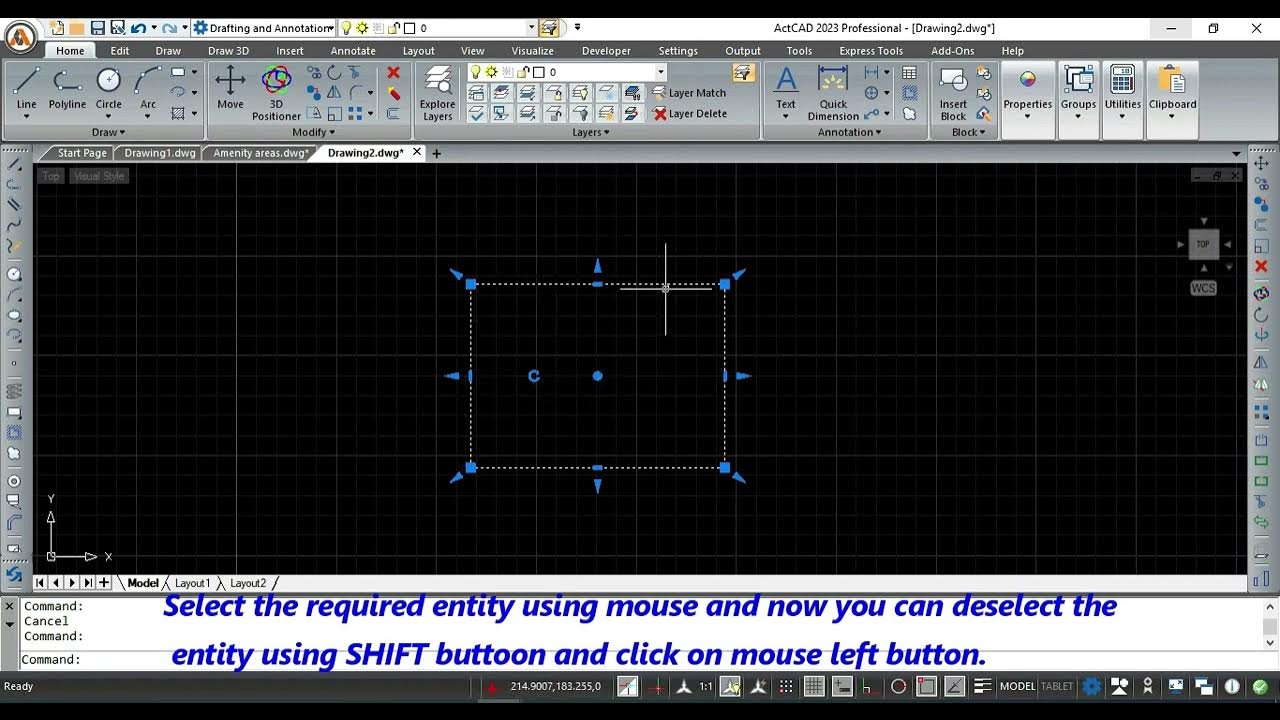Click the Mirror icon in Modify panel
The image size is (1280, 720).
click(334, 93)
